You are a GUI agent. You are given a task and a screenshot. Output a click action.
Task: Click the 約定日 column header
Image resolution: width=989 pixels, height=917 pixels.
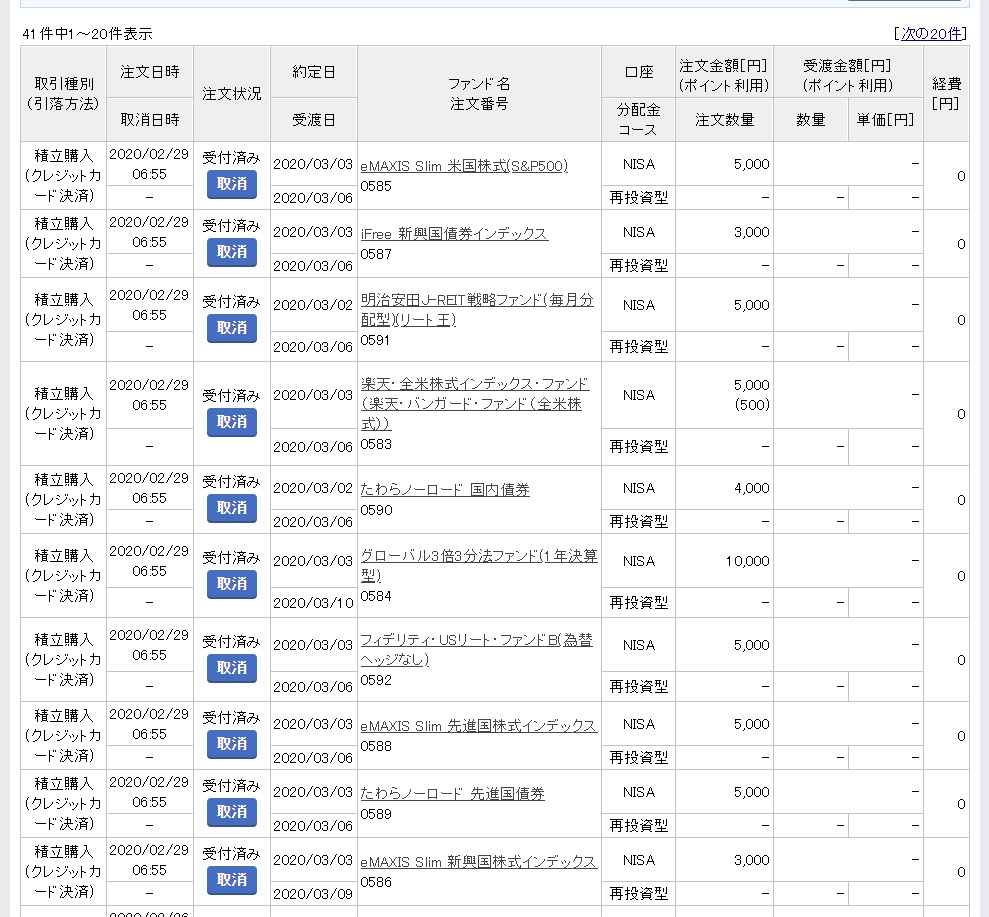pos(313,72)
